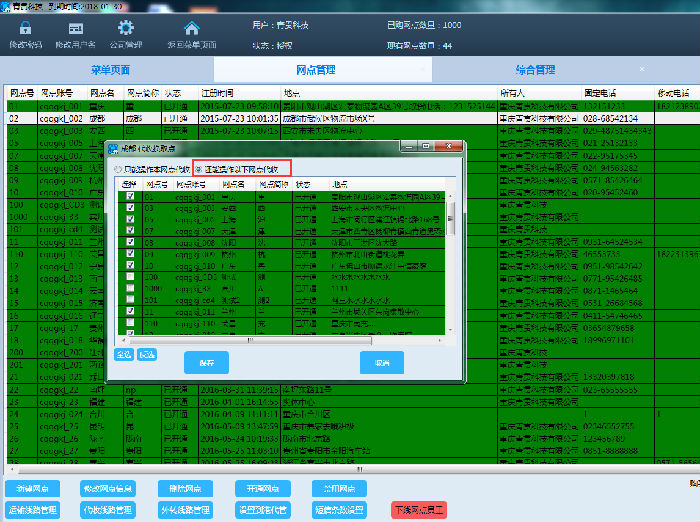Switch to the 菜单页面 tab
This screenshot has height=522, width=700.
[110, 70]
